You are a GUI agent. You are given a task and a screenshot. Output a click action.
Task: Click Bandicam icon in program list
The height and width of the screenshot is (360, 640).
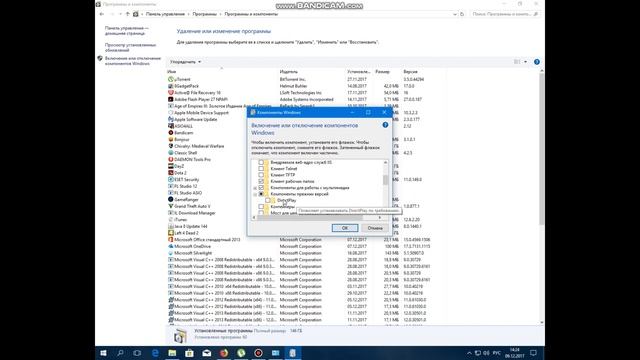click(171, 133)
